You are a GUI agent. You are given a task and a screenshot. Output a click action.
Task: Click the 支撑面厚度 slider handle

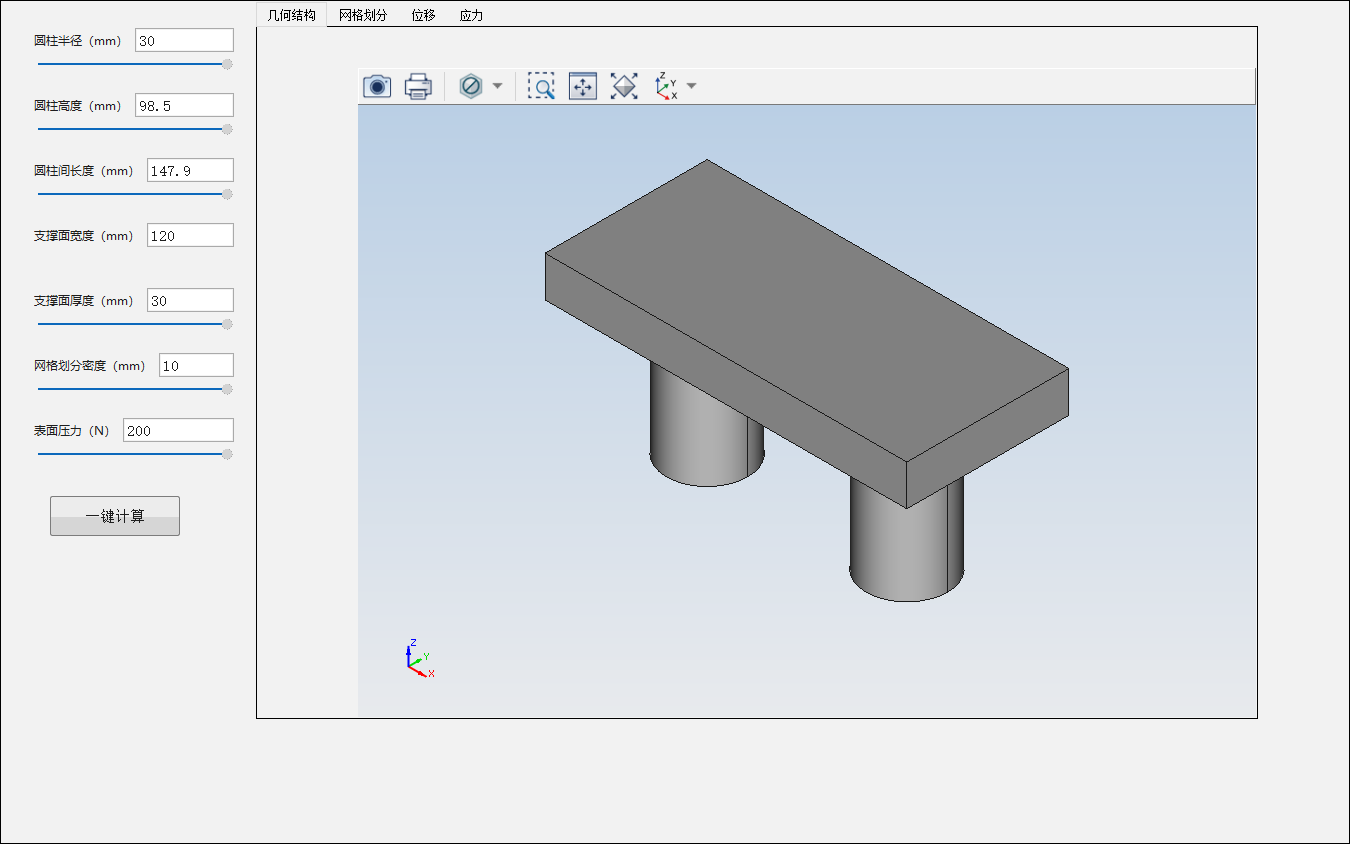[x=227, y=324]
